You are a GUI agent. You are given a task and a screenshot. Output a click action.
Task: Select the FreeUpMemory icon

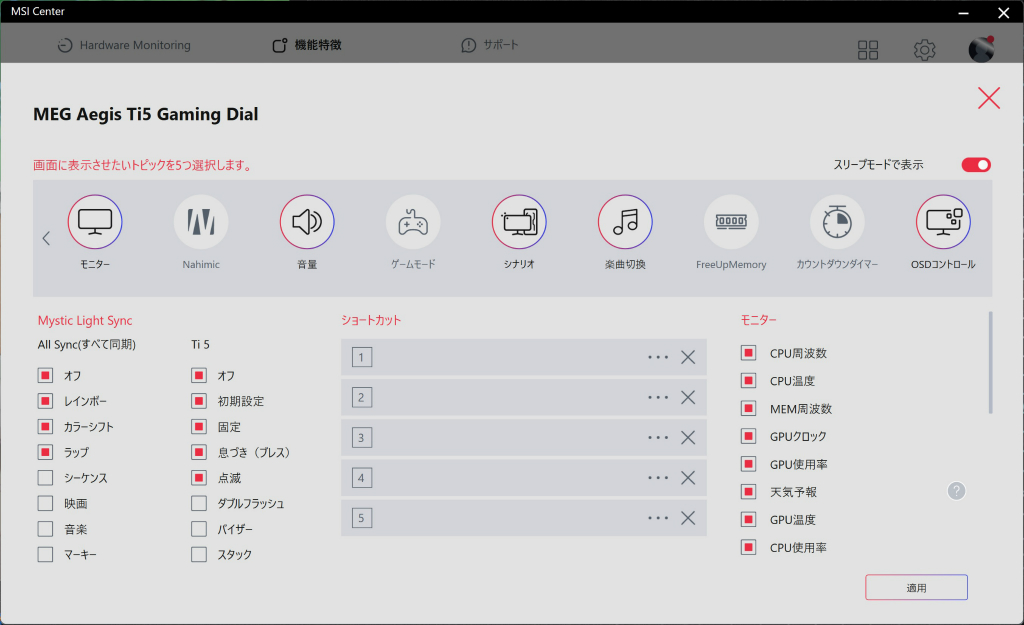731,222
